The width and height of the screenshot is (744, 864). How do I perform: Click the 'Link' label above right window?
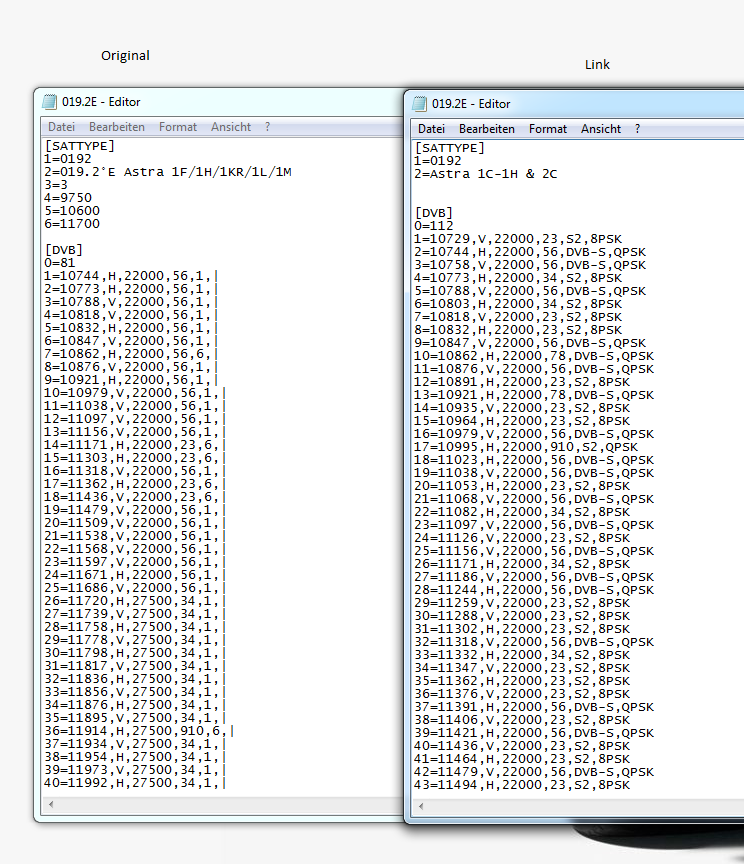click(x=597, y=64)
